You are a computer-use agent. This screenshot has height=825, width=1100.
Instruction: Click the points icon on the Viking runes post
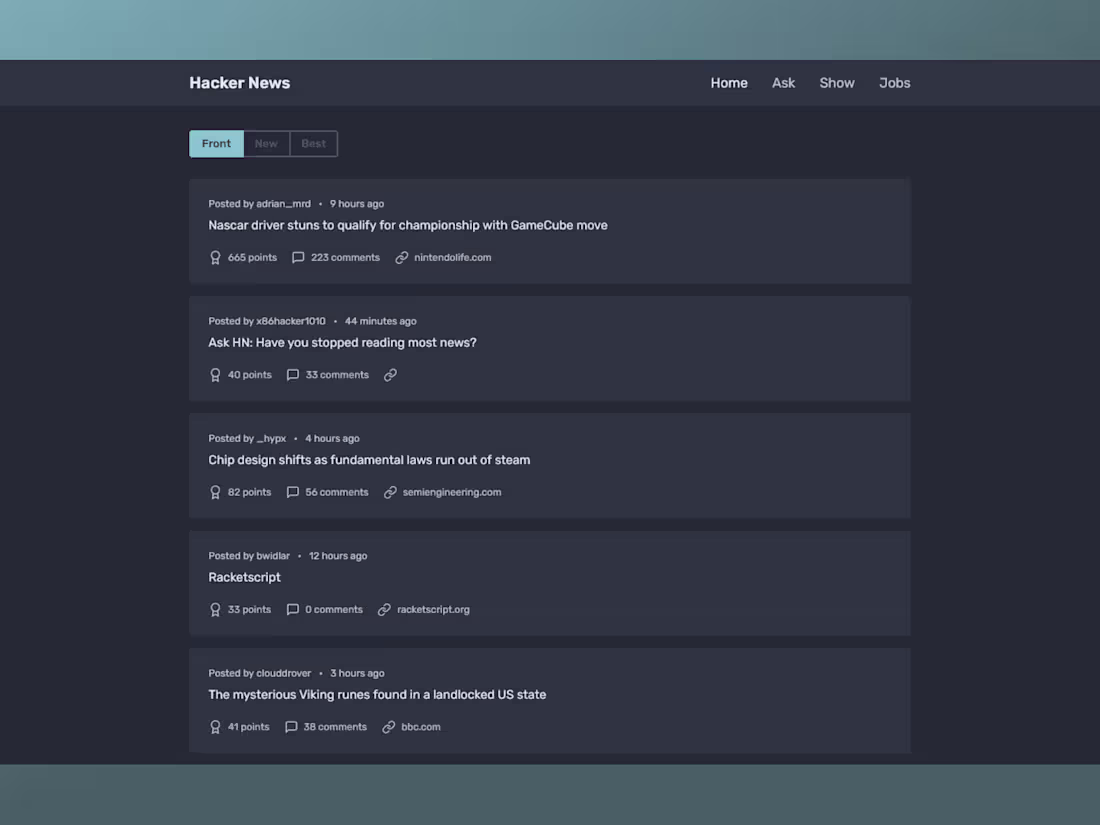pyautogui.click(x=215, y=727)
